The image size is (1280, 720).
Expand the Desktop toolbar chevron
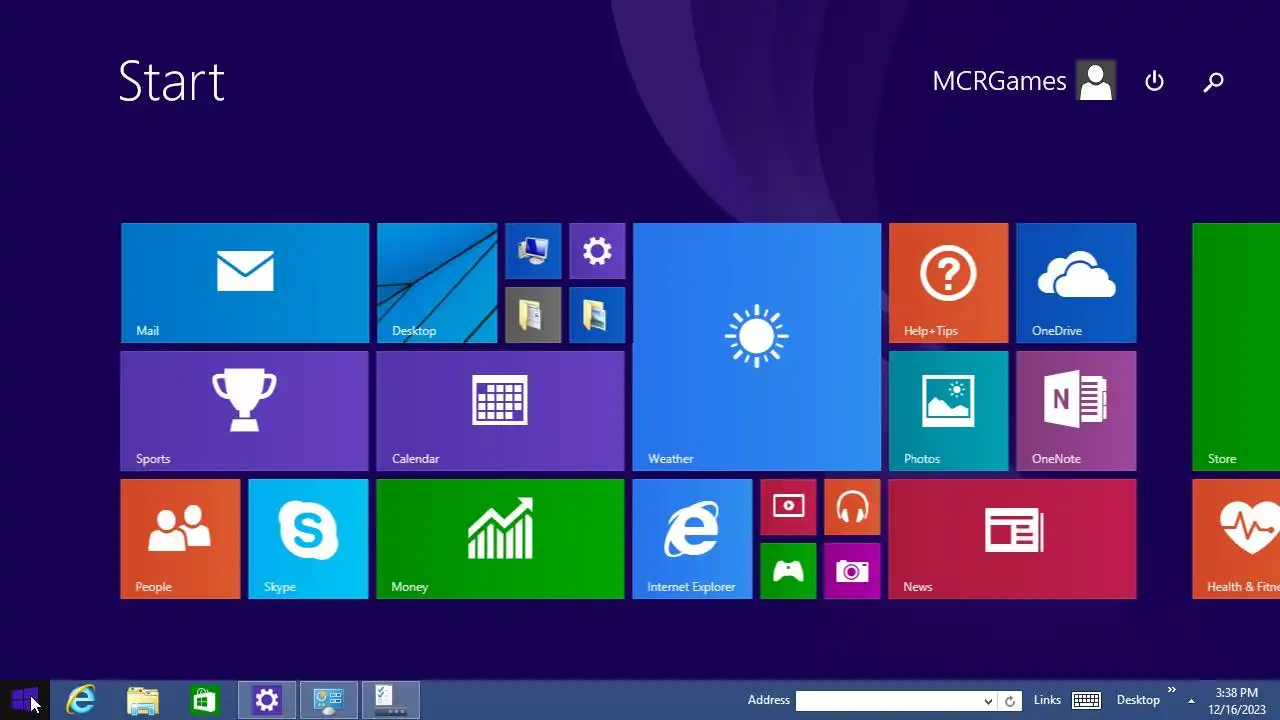click(1172, 690)
